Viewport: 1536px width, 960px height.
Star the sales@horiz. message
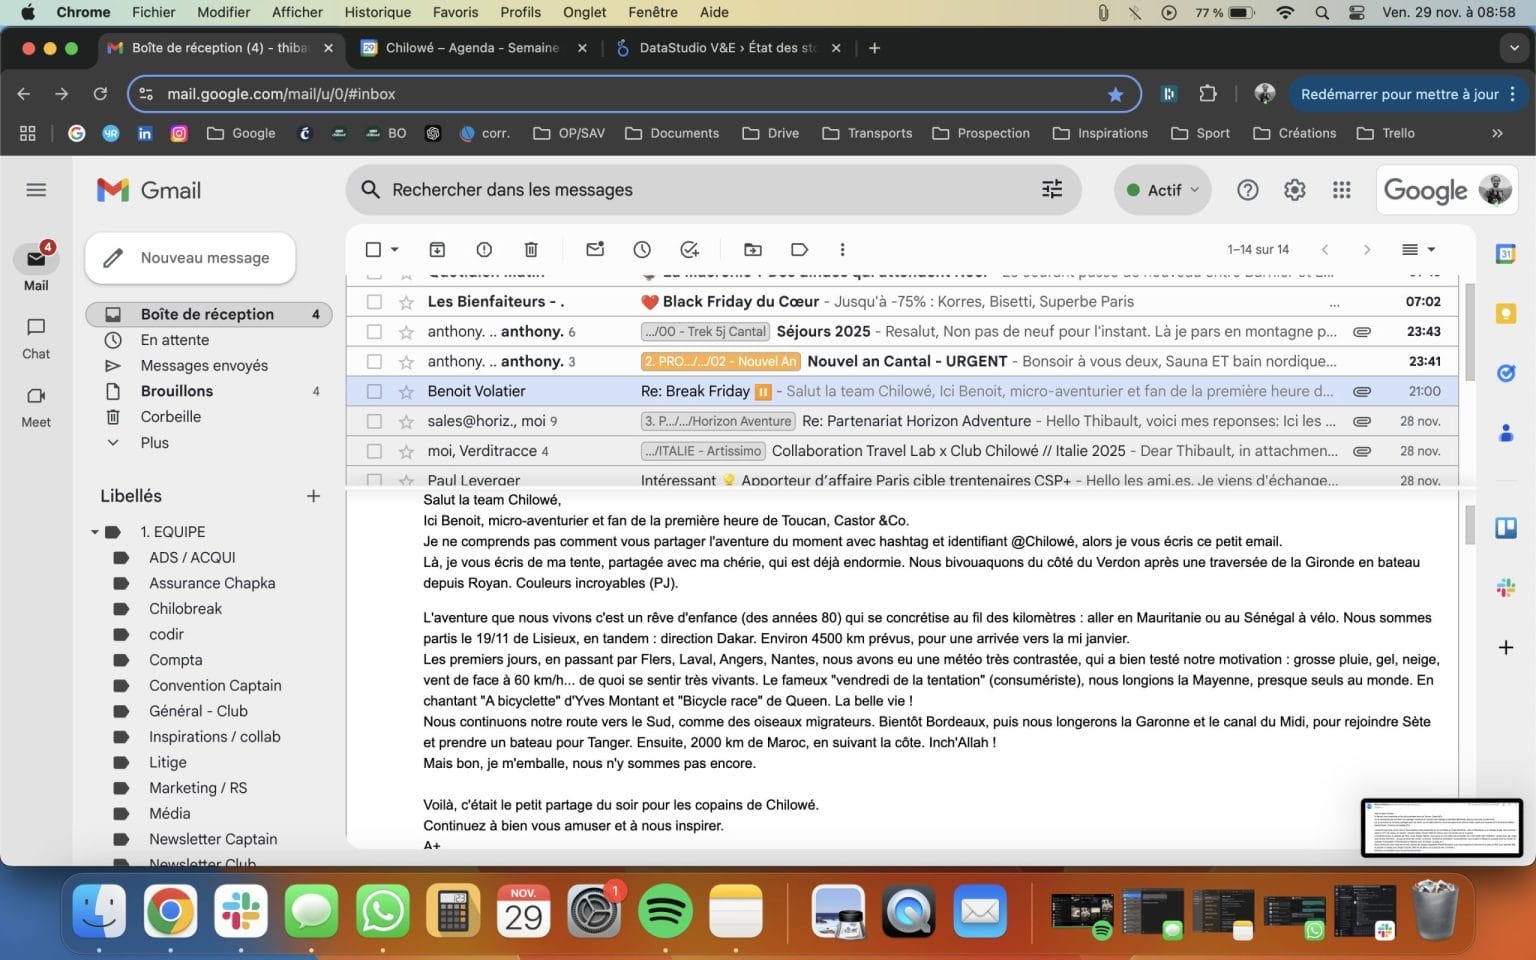[406, 421]
